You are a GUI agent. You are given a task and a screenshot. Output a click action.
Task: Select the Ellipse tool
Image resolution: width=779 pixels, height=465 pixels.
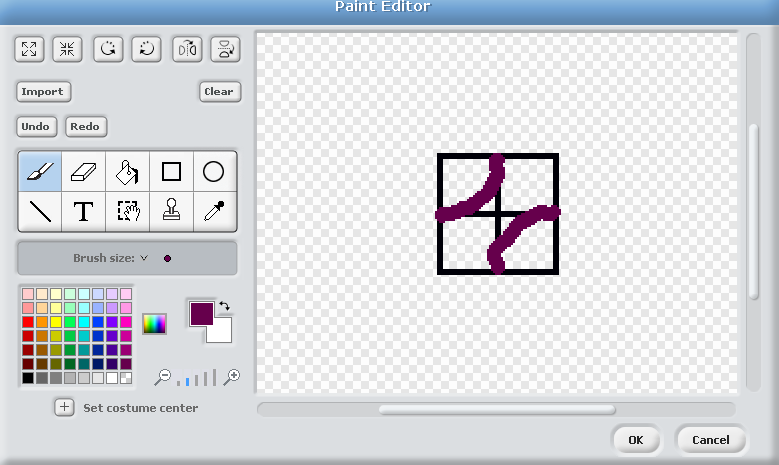click(x=214, y=172)
